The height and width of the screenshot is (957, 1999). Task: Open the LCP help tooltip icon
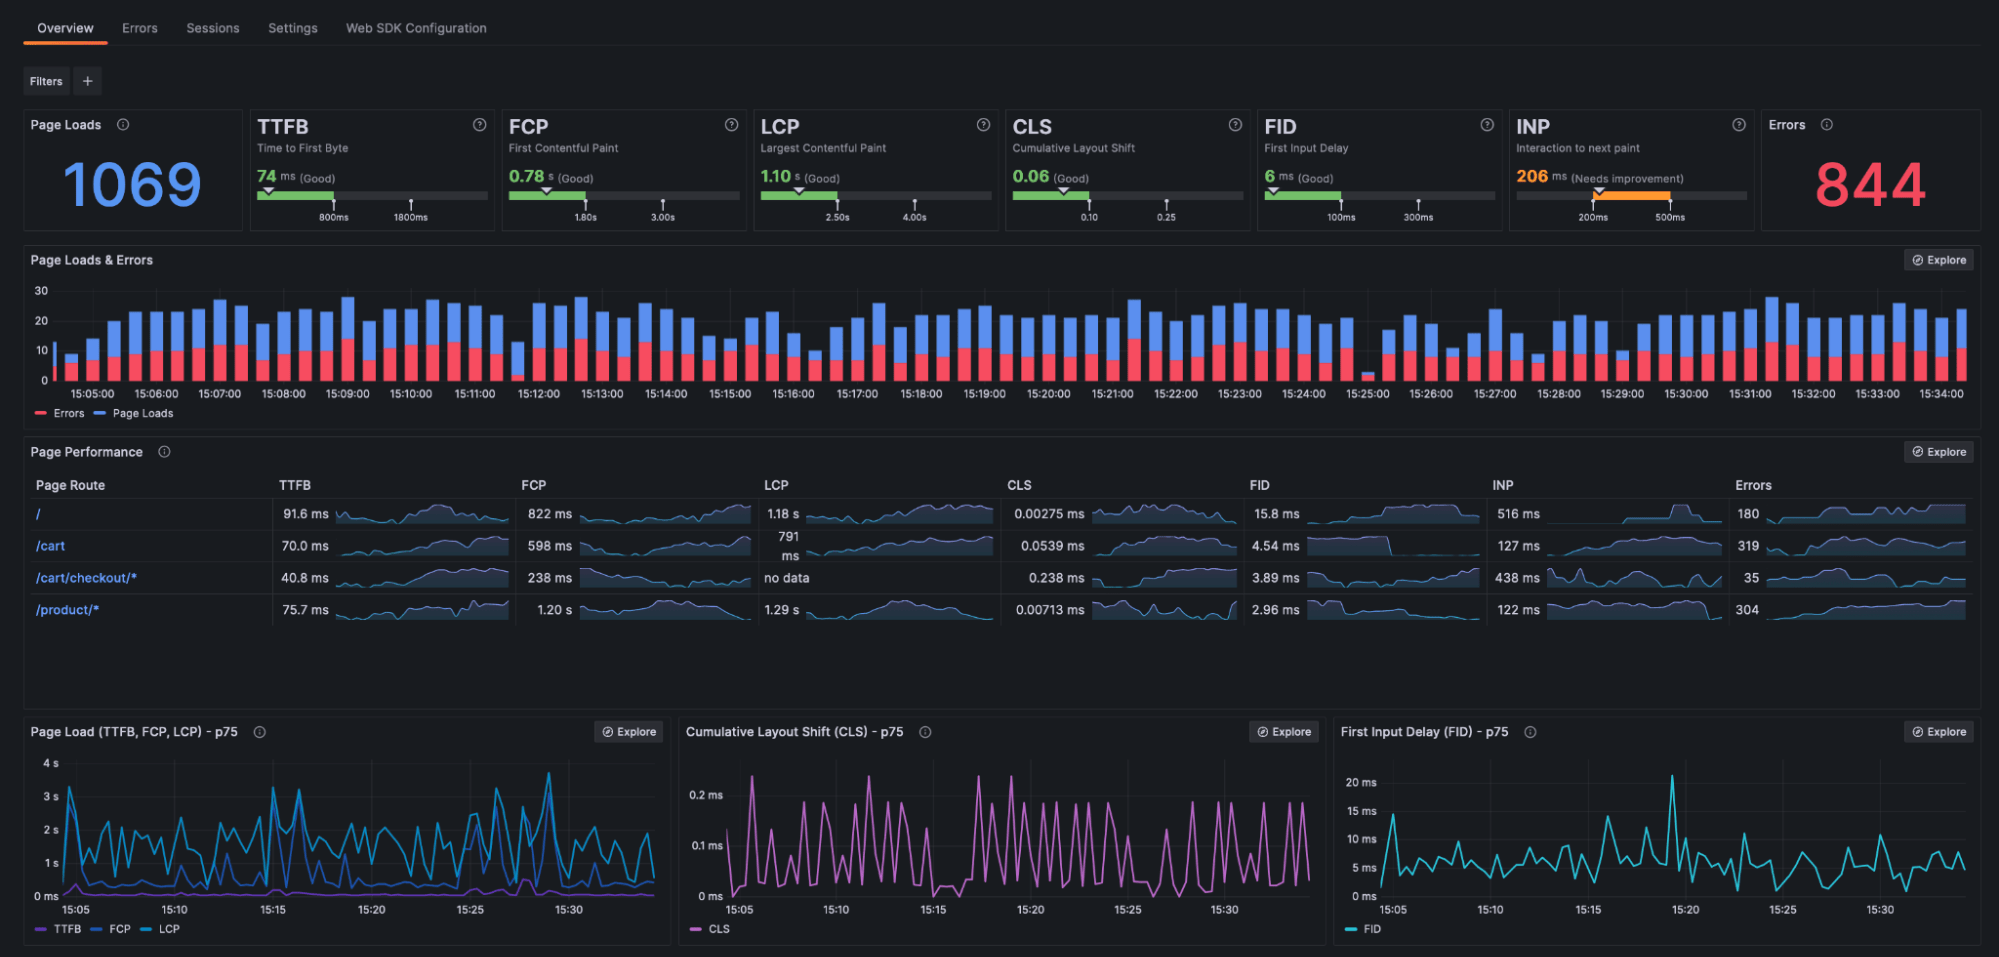pyautogui.click(x=982, y=125)
